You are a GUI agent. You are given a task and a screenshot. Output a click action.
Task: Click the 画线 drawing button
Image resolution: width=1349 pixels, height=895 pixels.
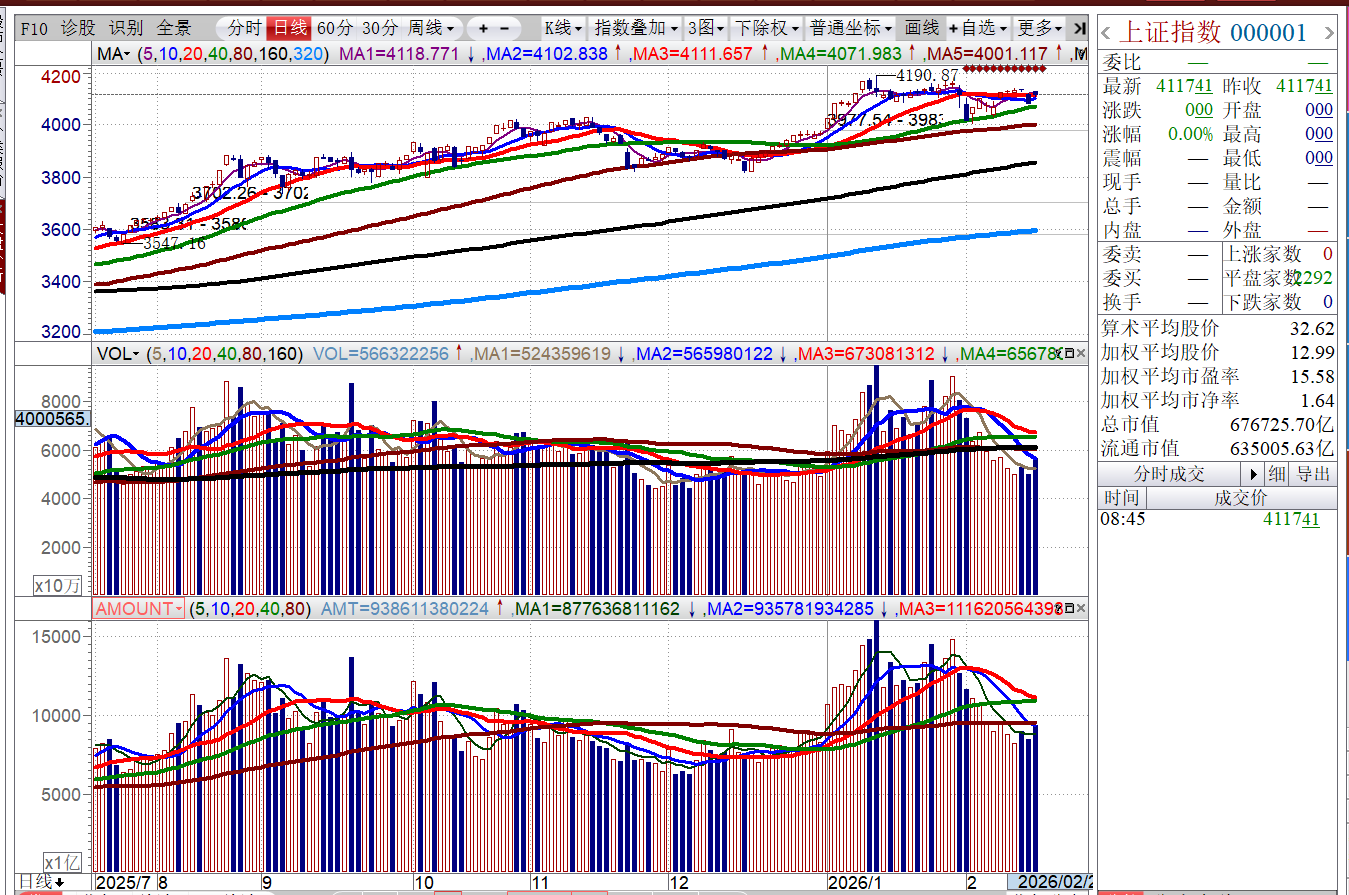click(921, 28)
